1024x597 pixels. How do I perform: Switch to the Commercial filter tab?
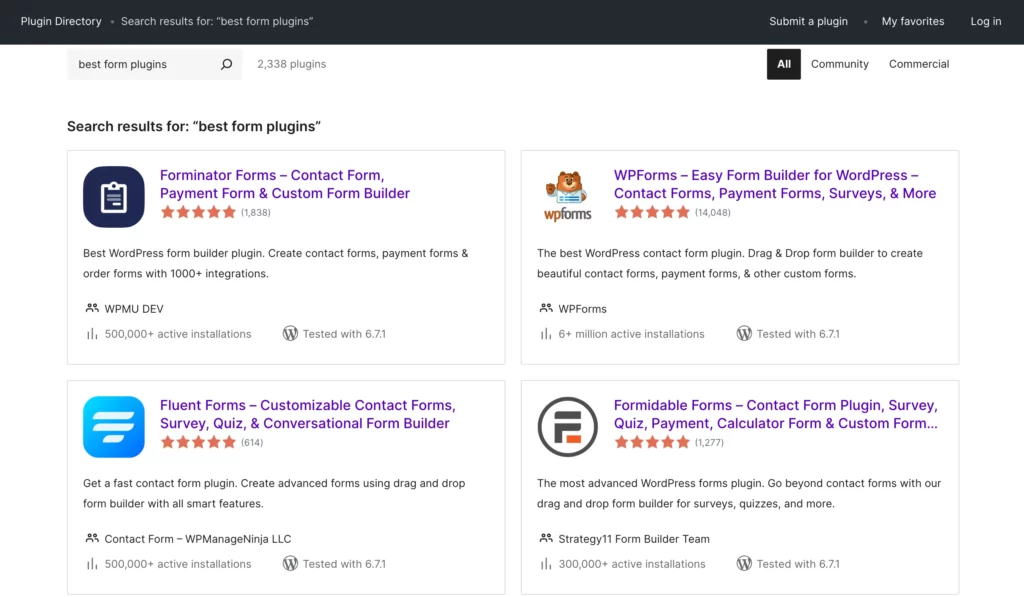coord(919,64)
